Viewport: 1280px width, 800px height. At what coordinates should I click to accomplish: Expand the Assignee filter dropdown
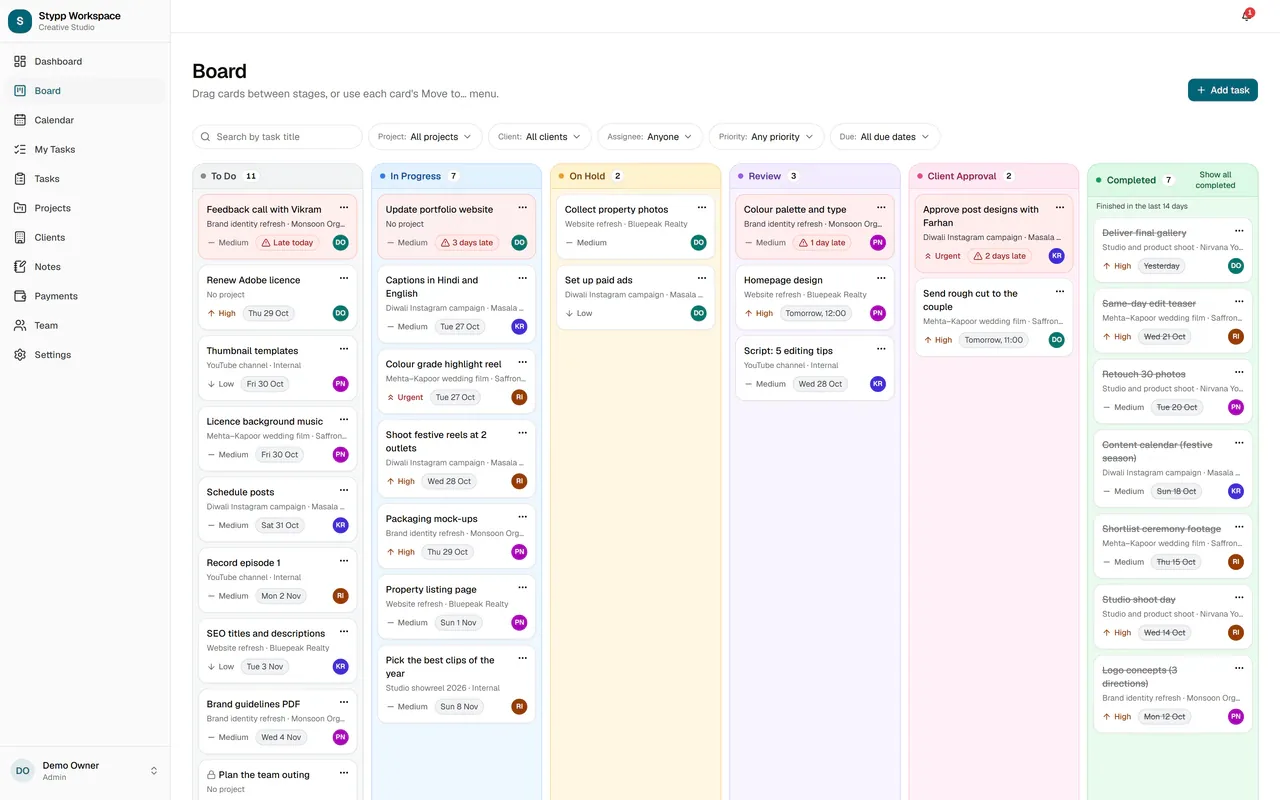coord(650,137)
